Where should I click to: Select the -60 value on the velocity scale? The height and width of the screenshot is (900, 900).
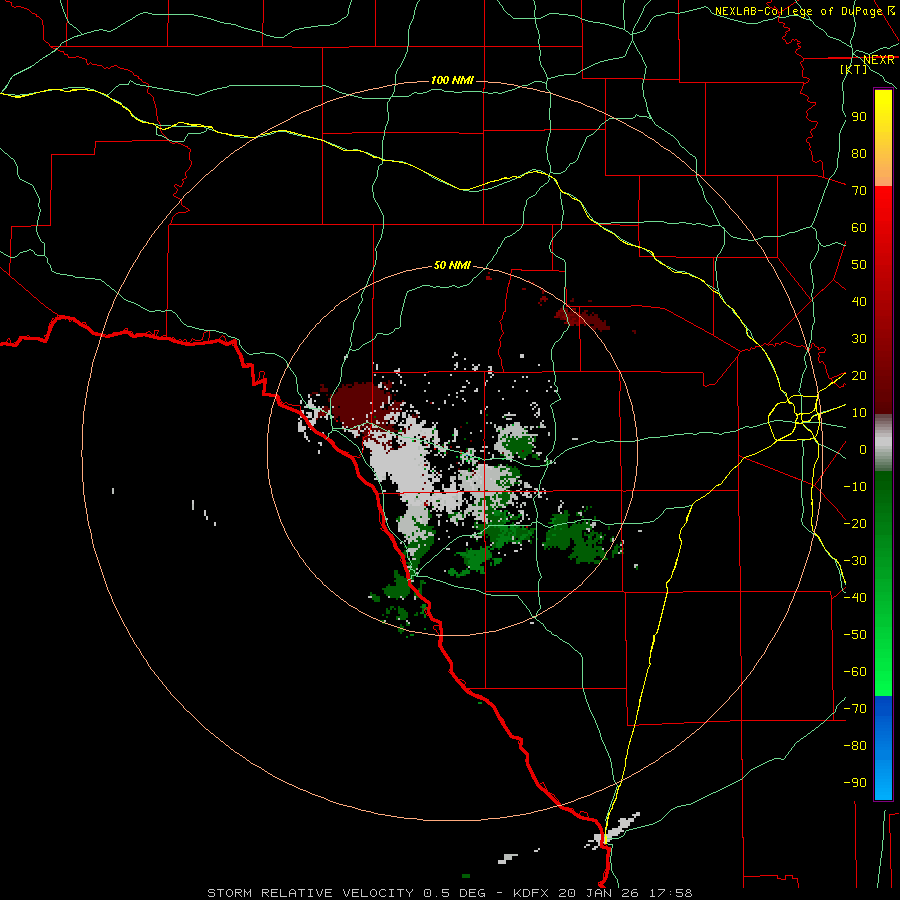click(x=855, y=672)
